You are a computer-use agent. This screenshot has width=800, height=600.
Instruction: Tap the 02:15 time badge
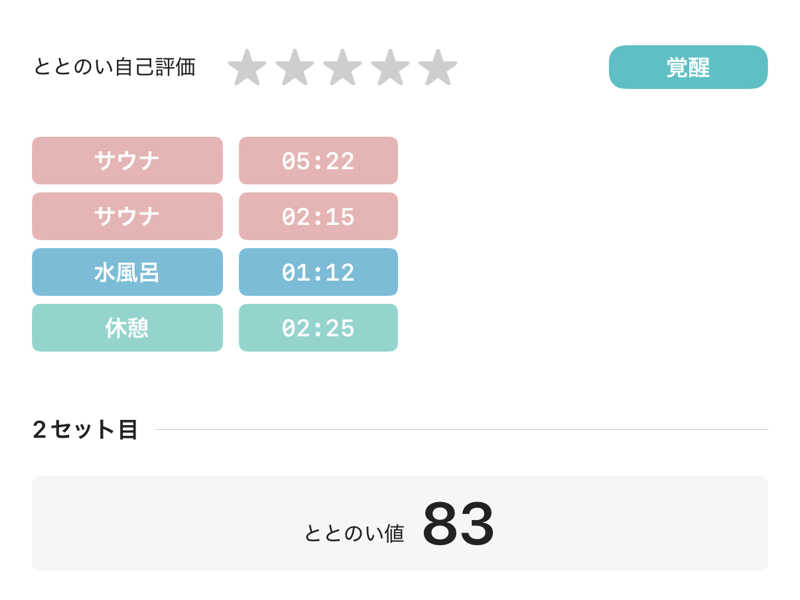[x=318, y=216]
